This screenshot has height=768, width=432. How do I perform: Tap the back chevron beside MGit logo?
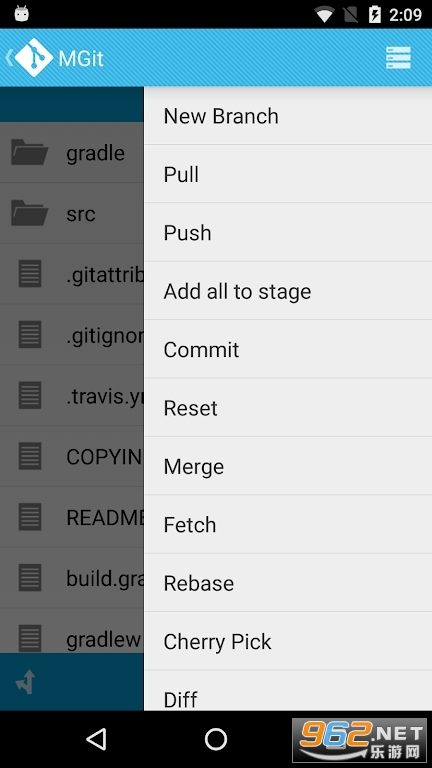[9, 57]
